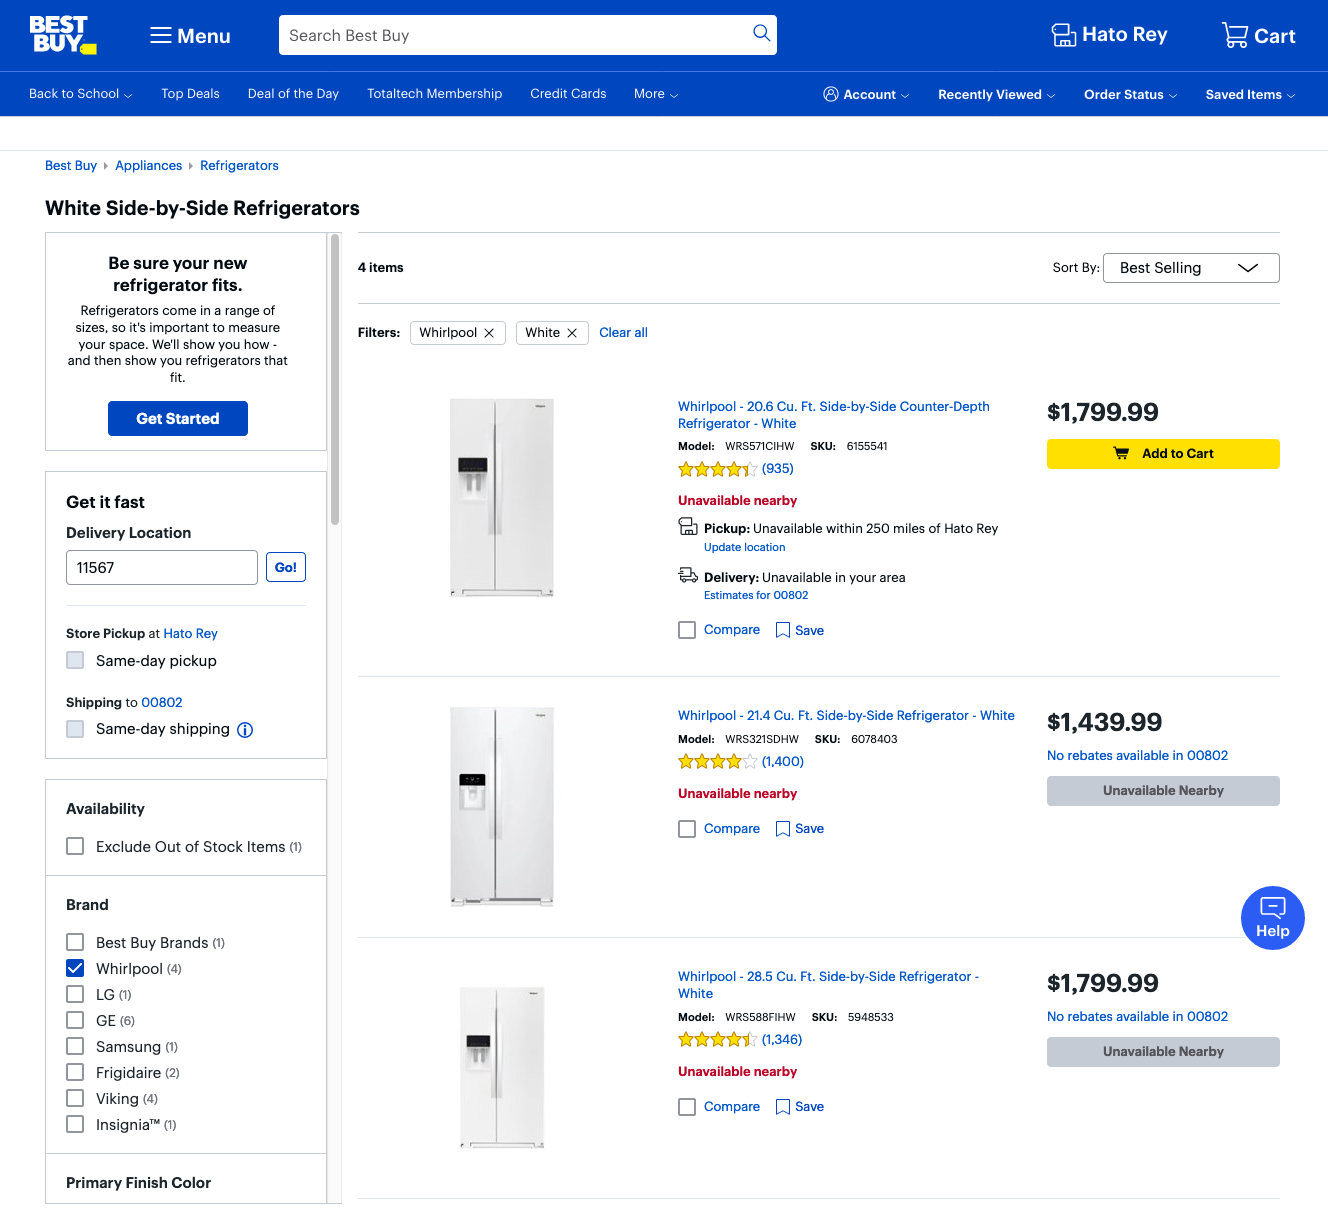Open the hamburger Menu
The height and width of the screenshot is (1216, 1328).
tap(190, 36)
